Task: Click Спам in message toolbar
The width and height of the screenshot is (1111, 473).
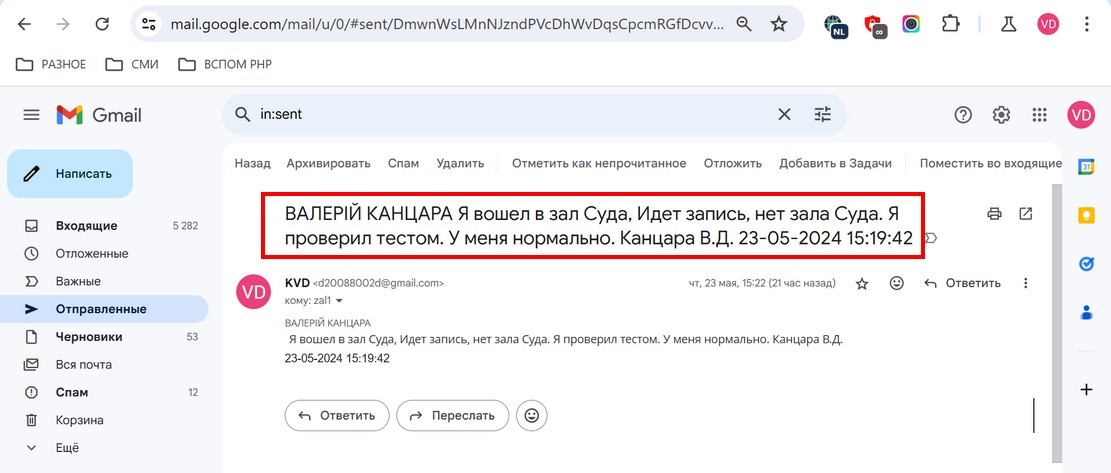Action: click(403, 164)
